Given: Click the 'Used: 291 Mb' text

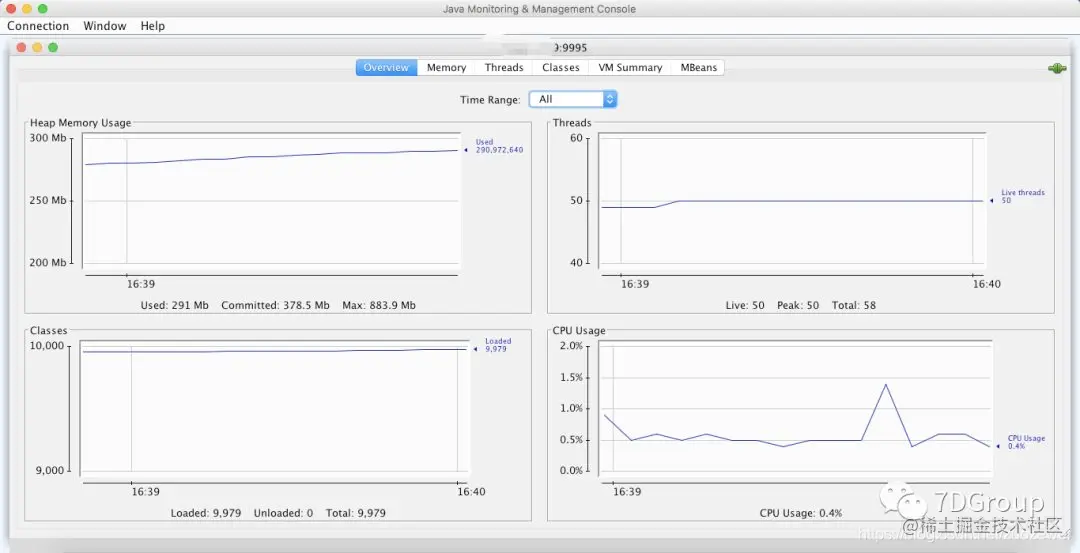Looking at the screenshot, I should 174,305.
